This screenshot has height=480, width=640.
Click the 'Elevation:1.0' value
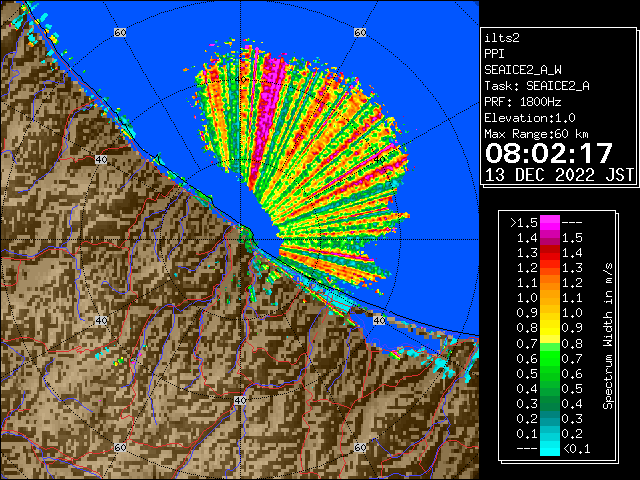coord(530,118)
